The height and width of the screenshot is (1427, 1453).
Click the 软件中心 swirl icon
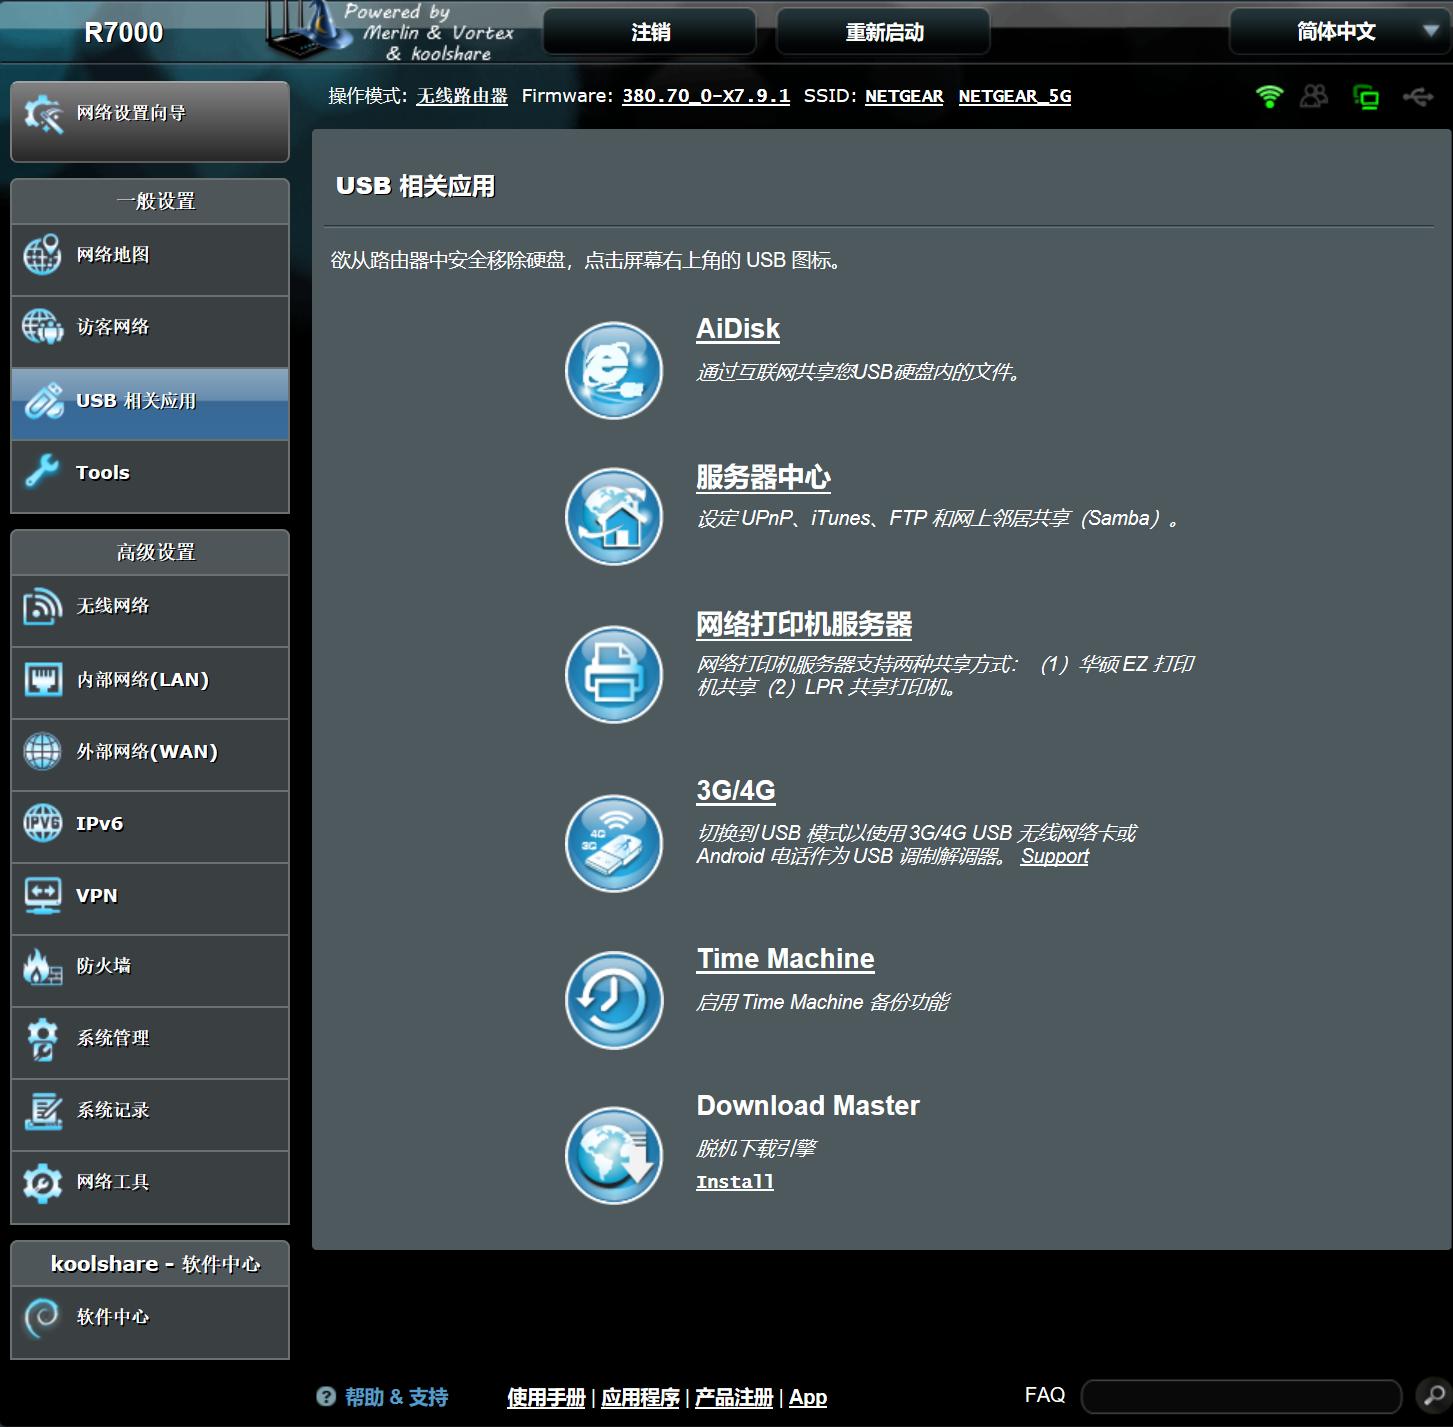(42, 1317)
